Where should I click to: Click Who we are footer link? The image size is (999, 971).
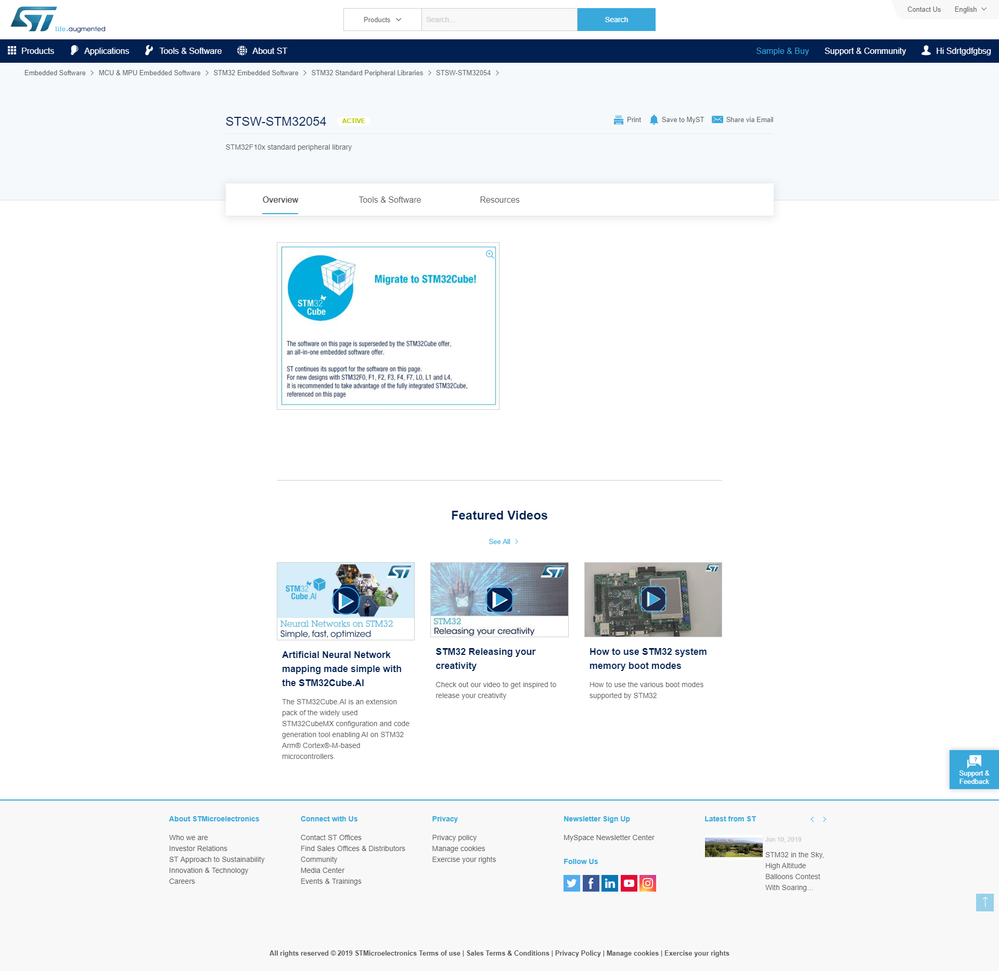pyautogui.click(x=189, y=838)
